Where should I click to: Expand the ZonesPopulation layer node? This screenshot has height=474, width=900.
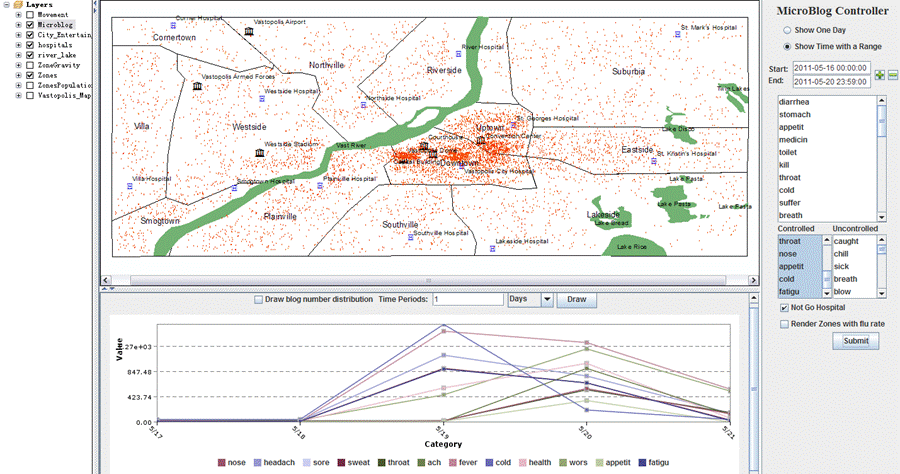pos(18,85)
